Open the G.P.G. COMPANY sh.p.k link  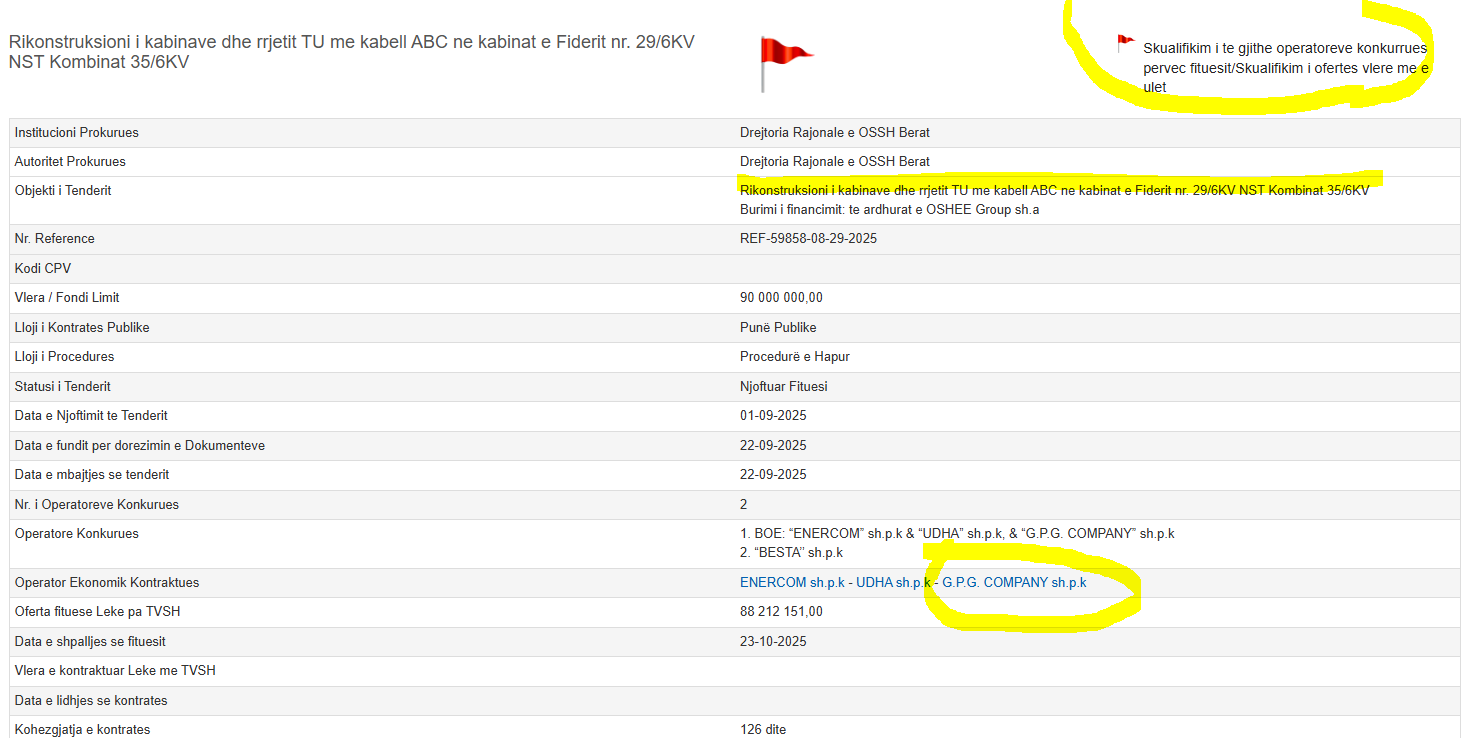click(x=1013, y=583)
